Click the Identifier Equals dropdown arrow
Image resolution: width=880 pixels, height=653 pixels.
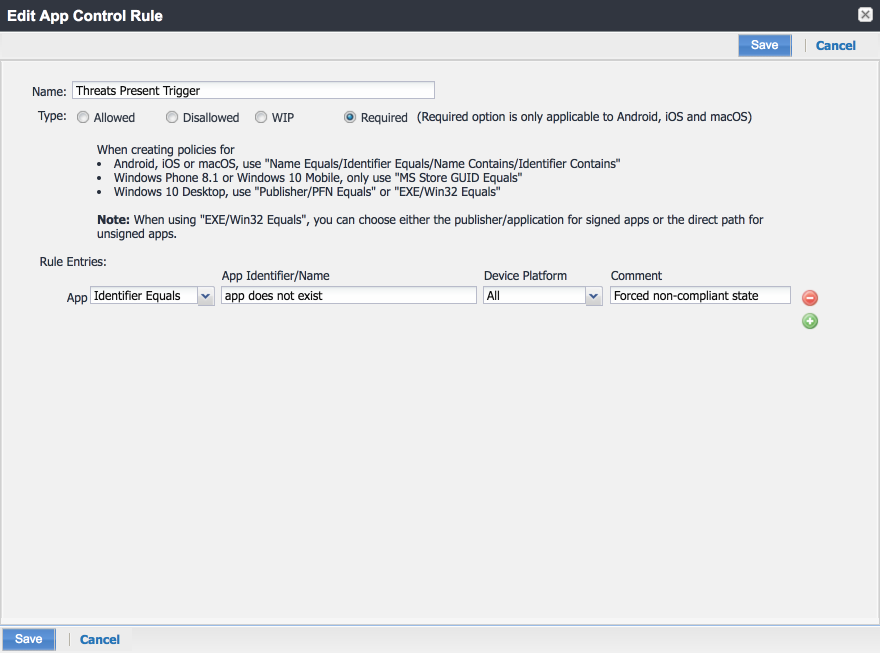206,295
